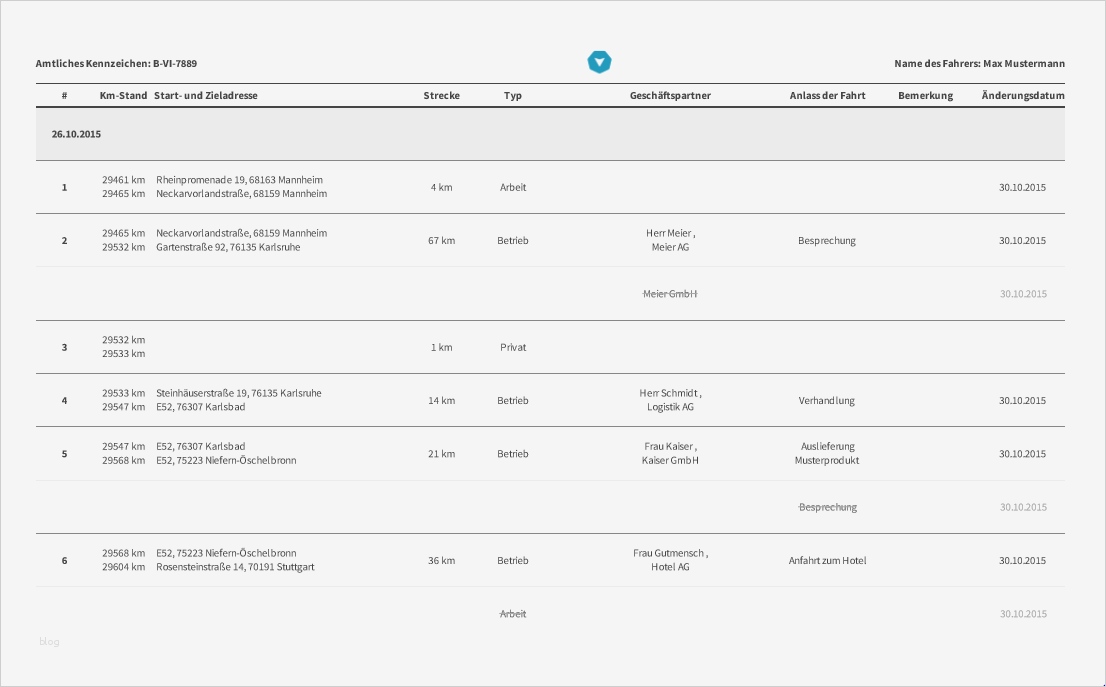
Task: Click the struck-through "Meier GmbH" entry
Action: [670, 294]
